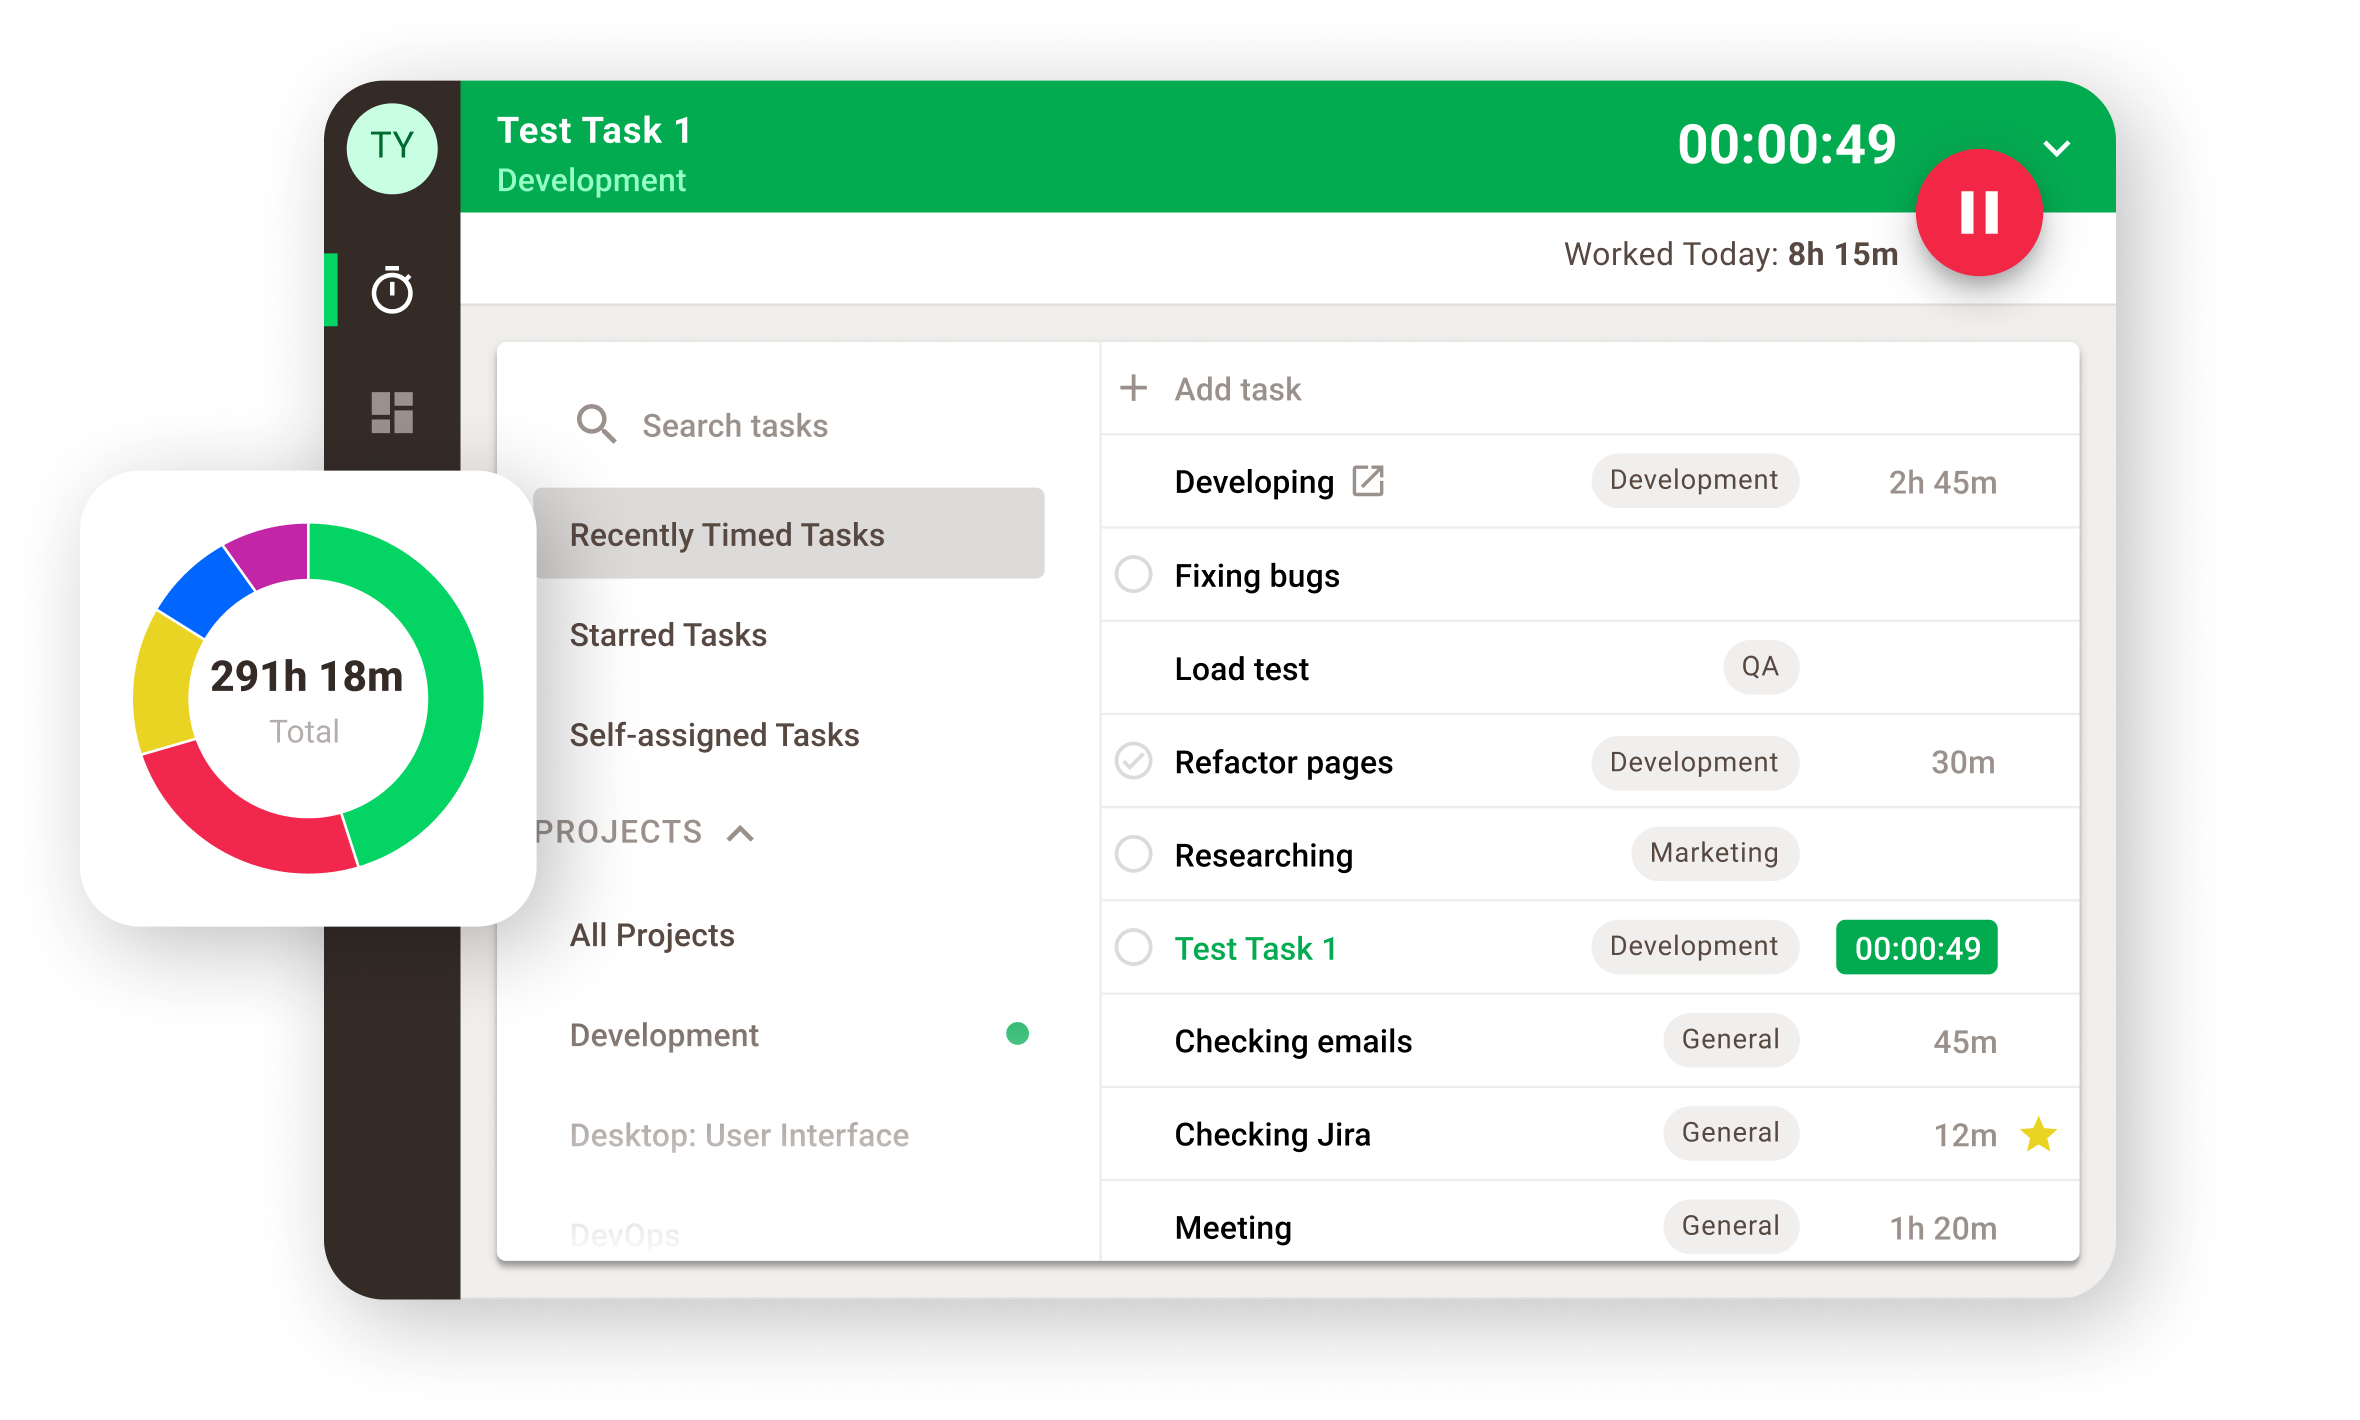Click the General tag on Checking emails

pos(1731,1040)
